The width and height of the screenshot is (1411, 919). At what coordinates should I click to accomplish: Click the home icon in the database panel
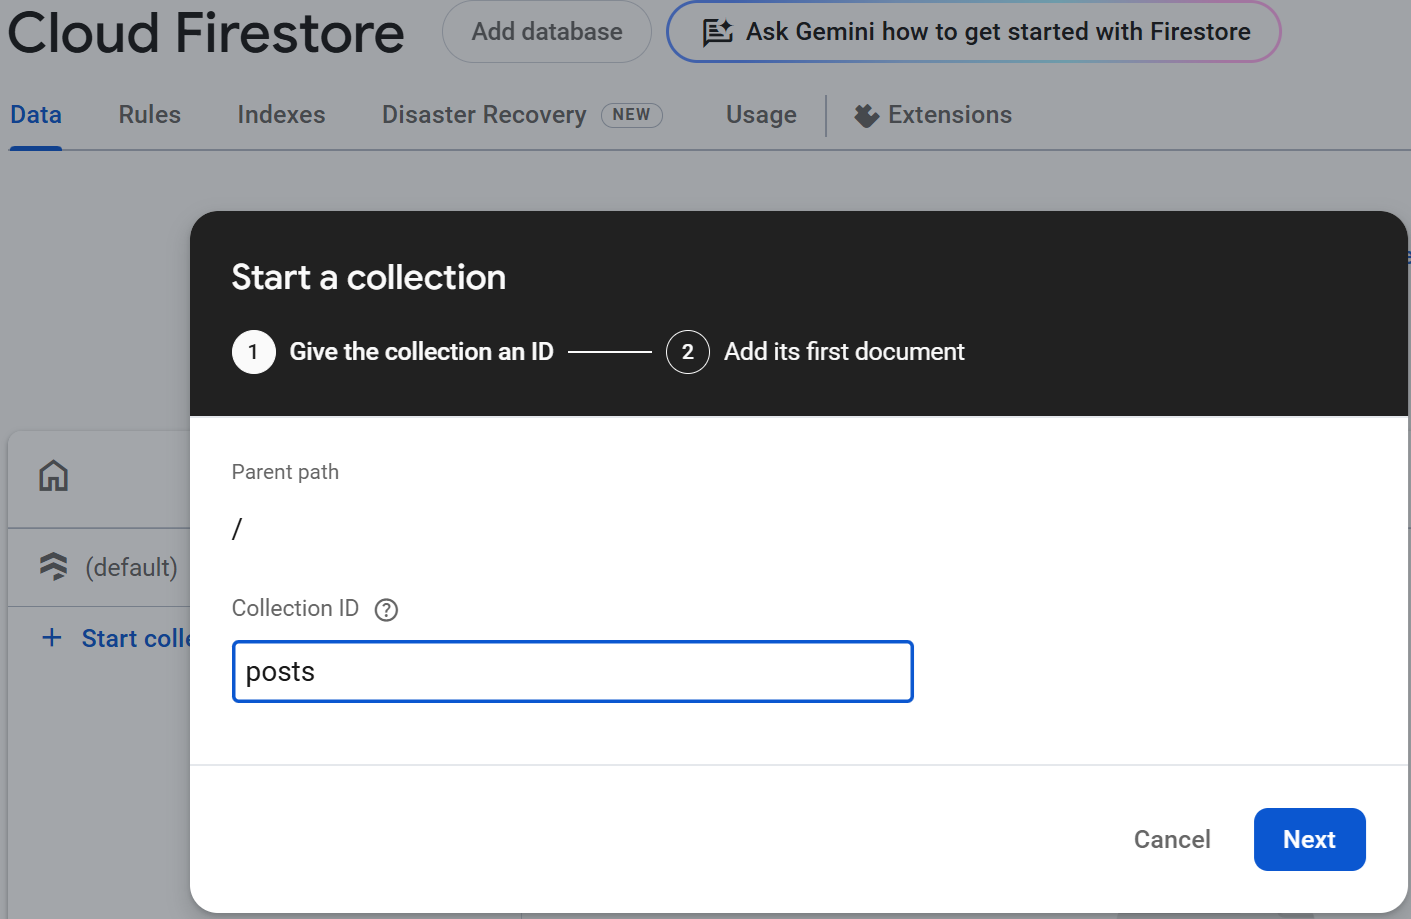[54, 475]
